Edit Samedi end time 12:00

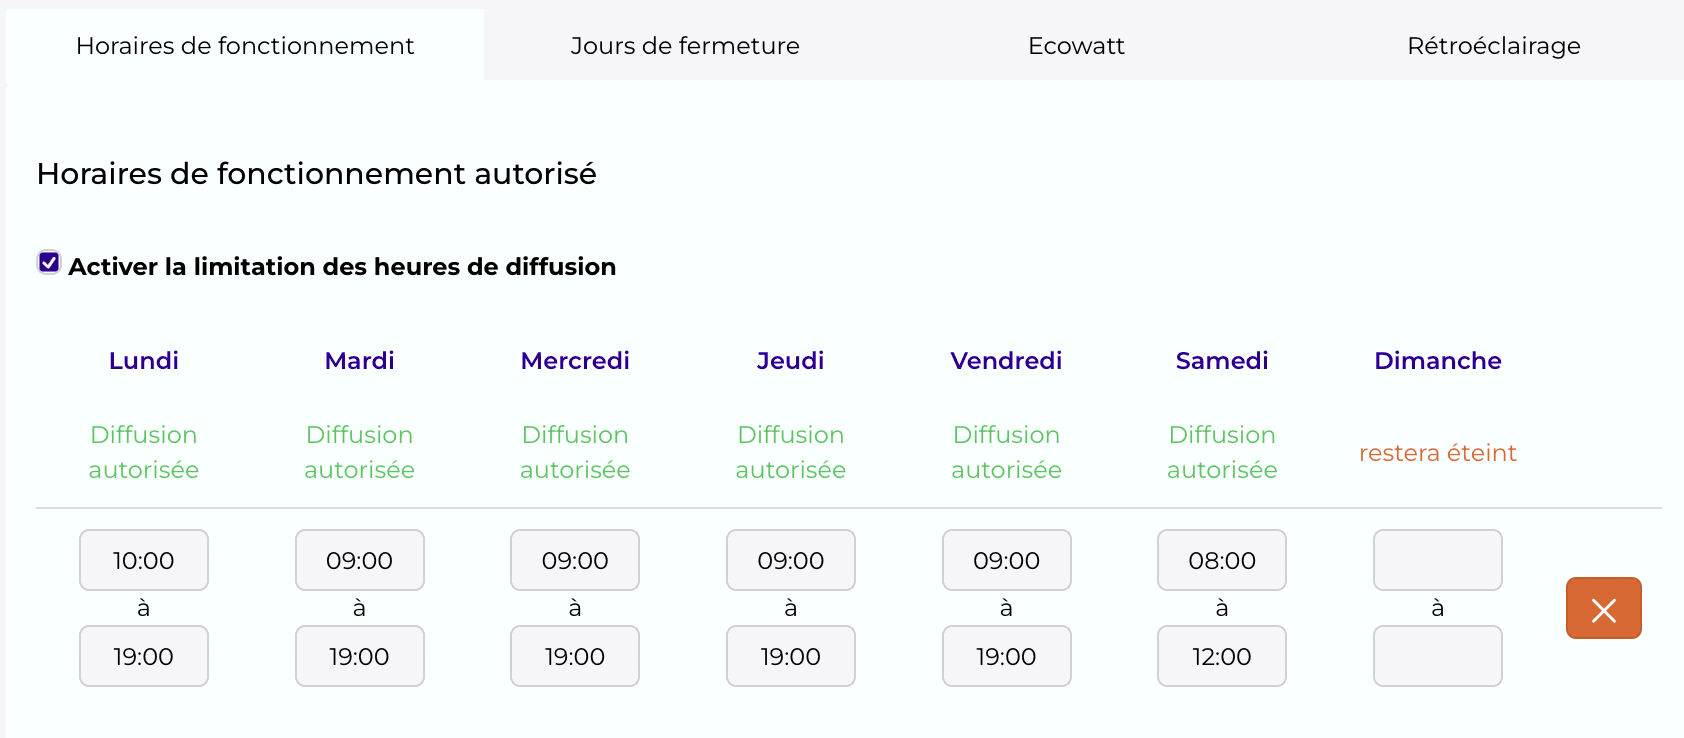pos(1222,656)
